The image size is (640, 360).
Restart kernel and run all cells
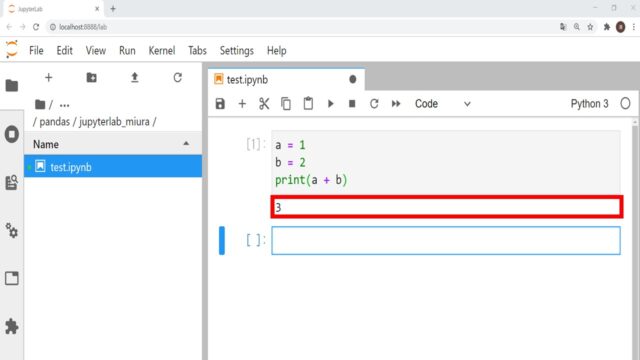point(396,104)
